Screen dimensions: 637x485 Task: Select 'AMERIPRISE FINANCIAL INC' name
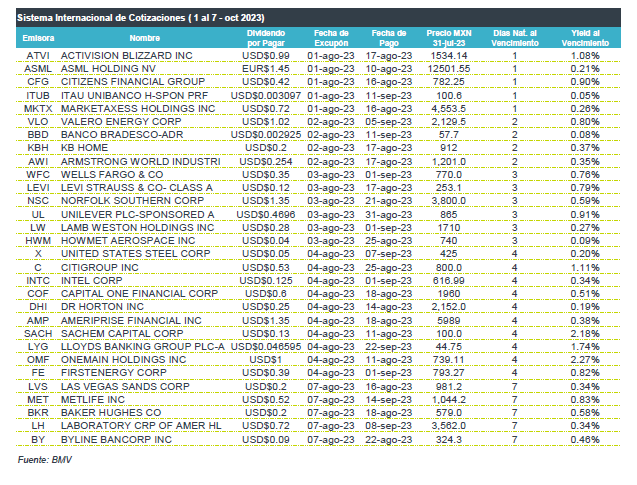pyautogui.click(x=131, y=321)
